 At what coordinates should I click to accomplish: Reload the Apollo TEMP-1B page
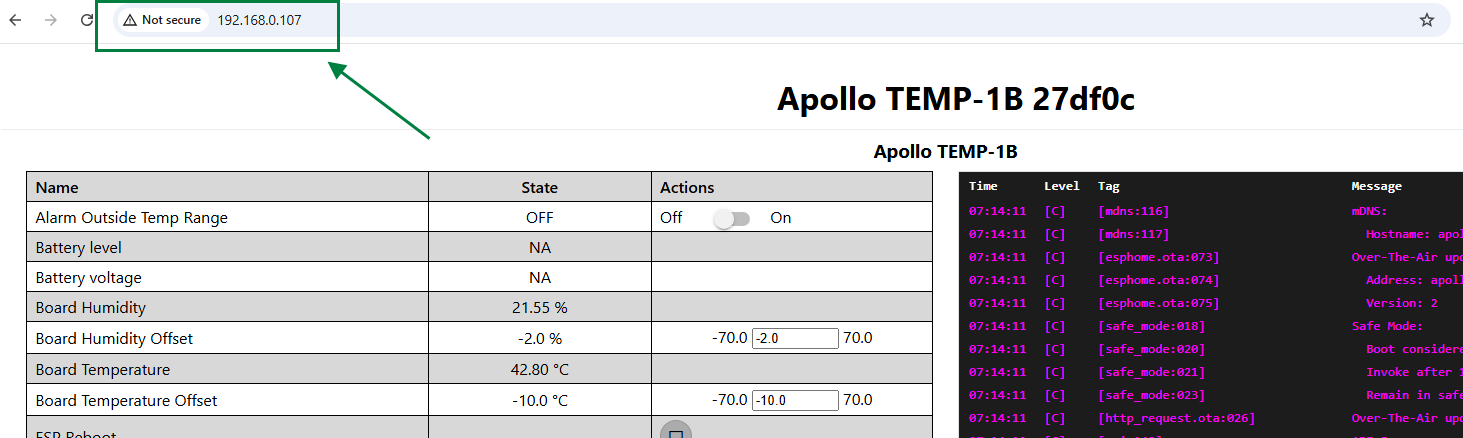tap(87, 20)
